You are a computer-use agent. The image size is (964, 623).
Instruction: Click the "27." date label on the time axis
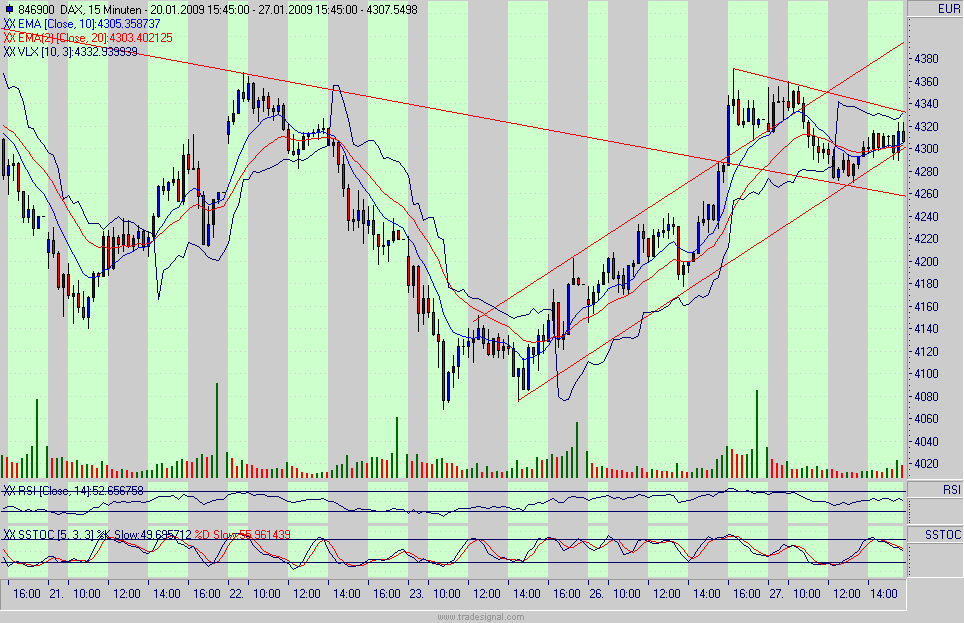coord(775,591)
